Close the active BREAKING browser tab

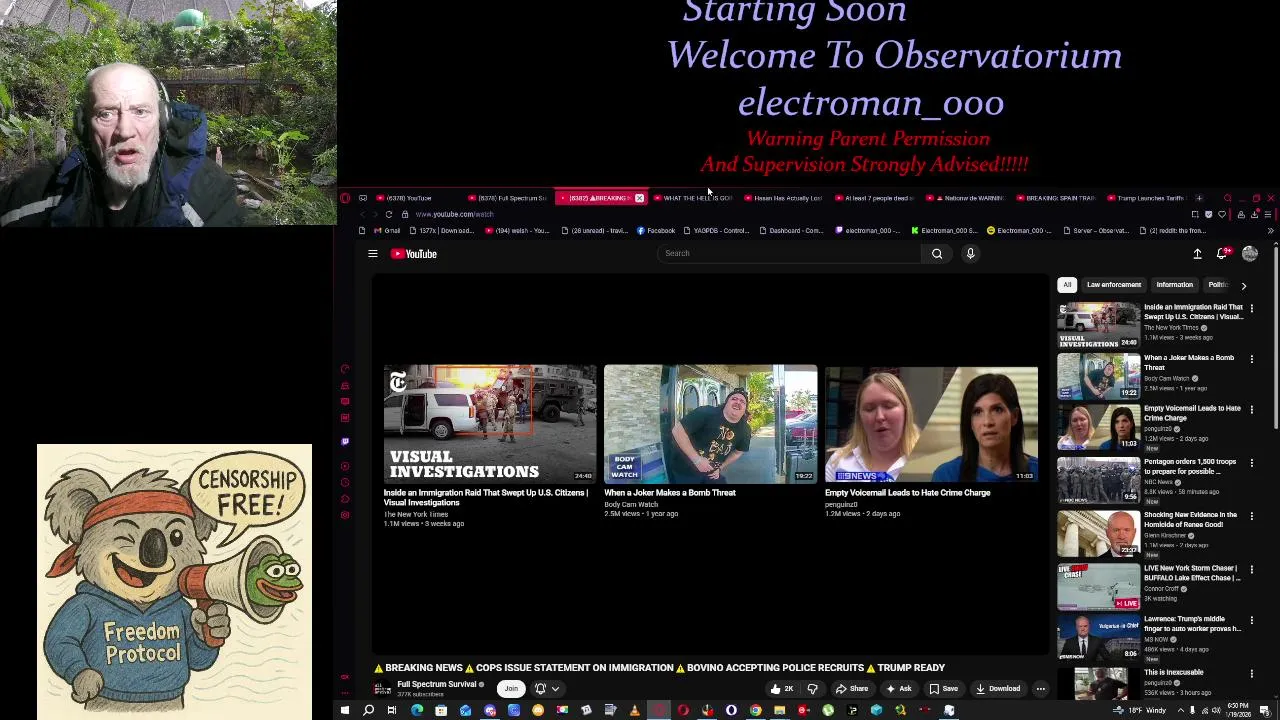click(639, 198)
